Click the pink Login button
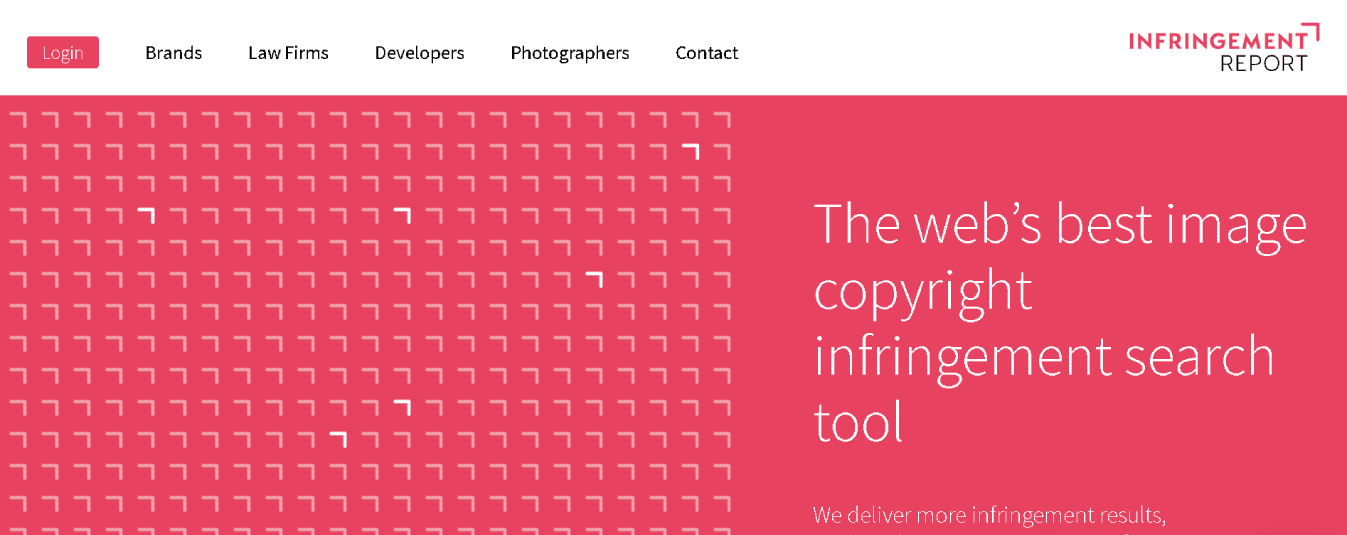 pos(63,52)
